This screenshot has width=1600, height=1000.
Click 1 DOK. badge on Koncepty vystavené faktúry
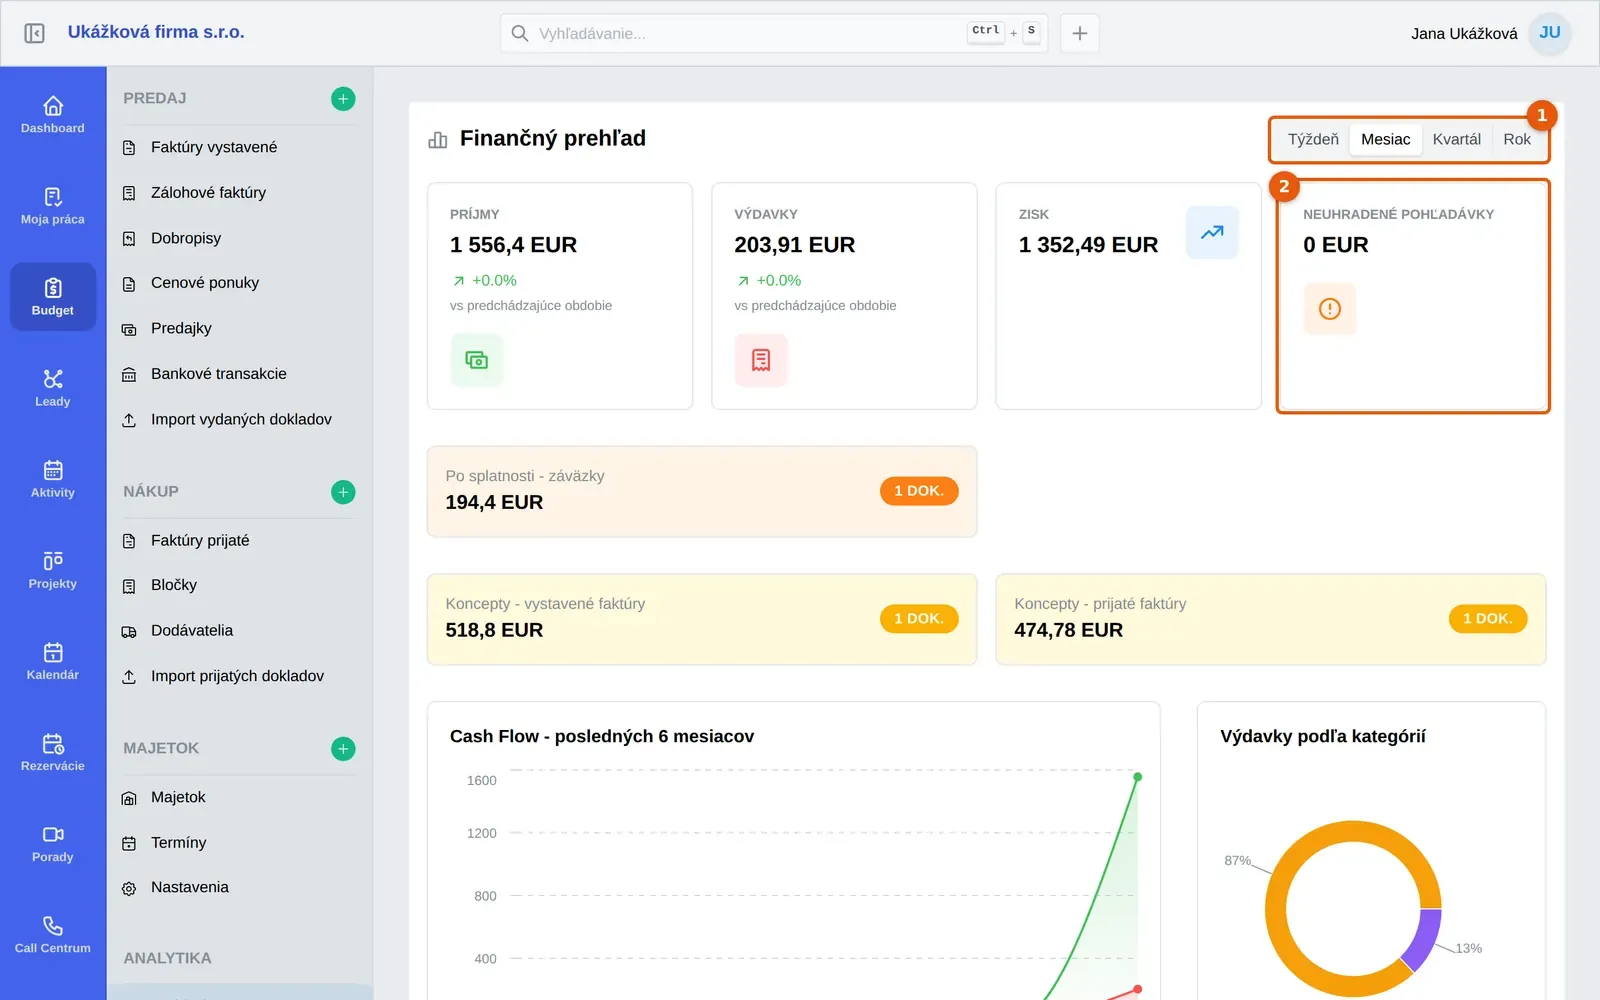(919, 619)
